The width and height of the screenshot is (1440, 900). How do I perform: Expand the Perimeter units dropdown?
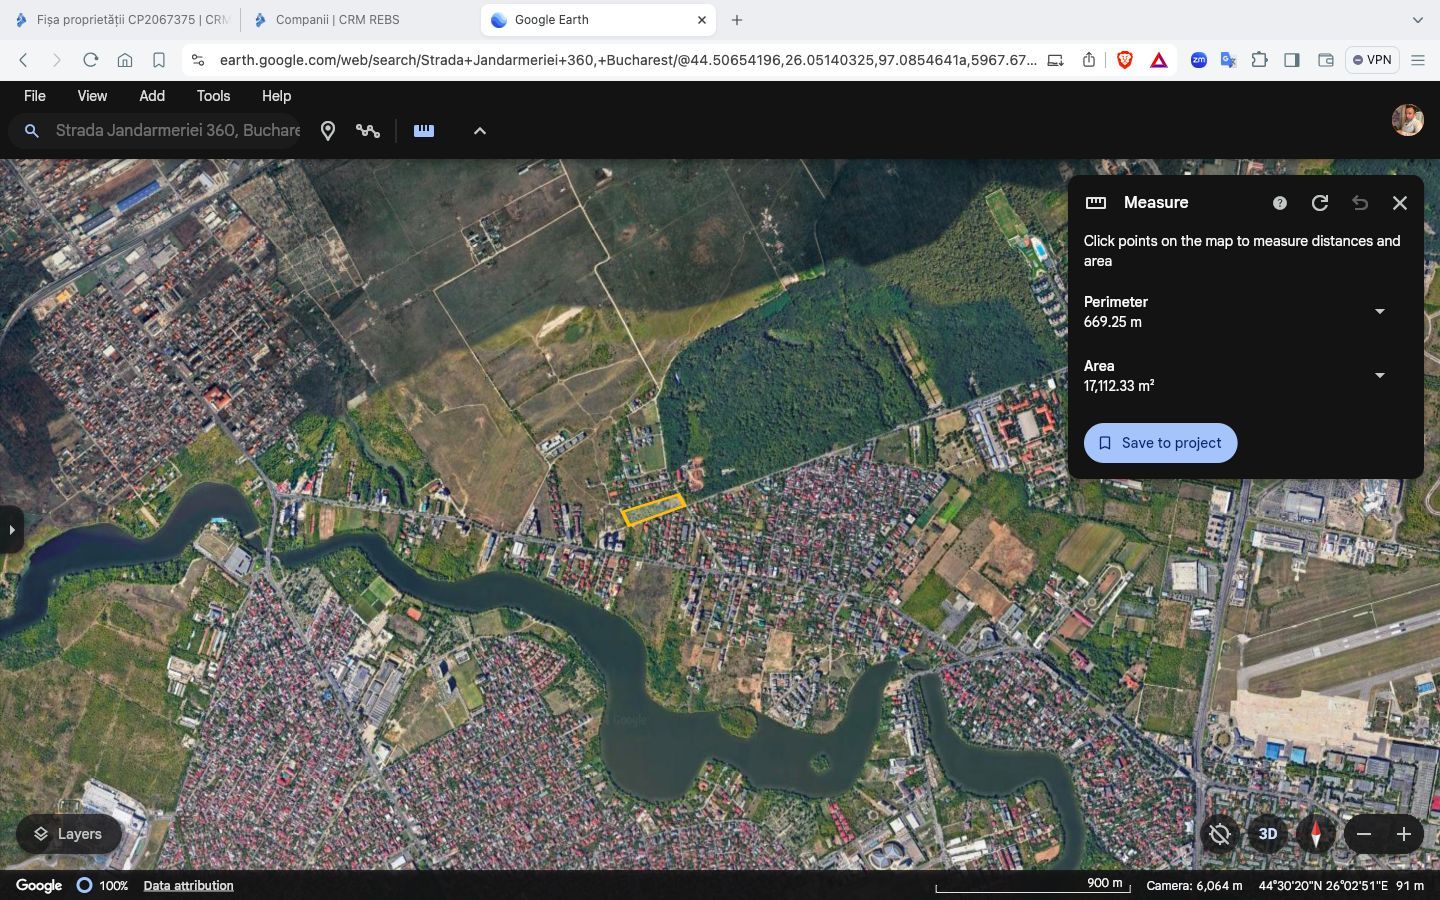[x=1379, y=311]
